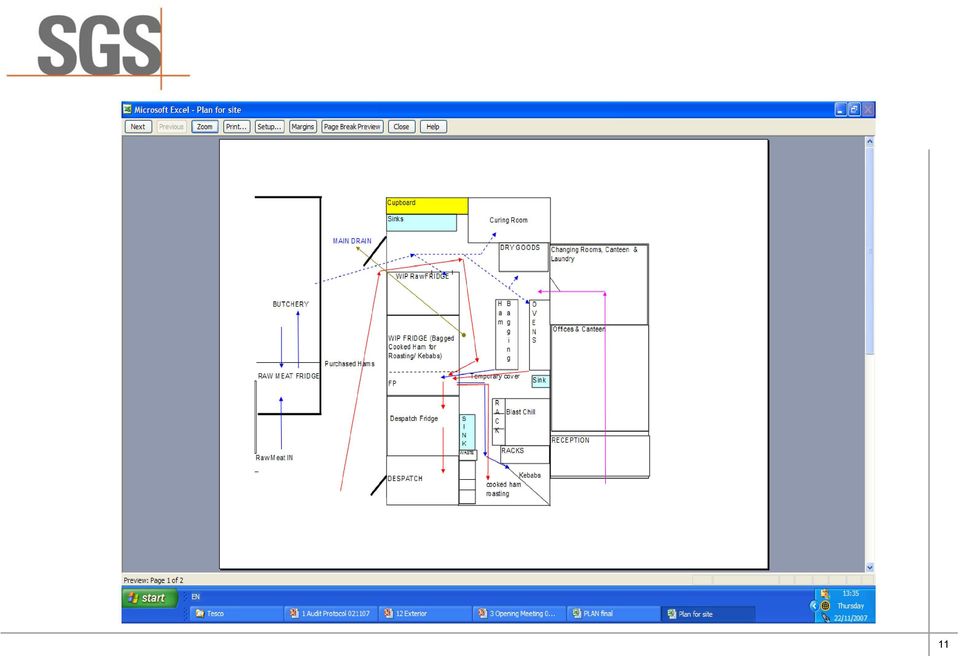
Task: Click the Kebabs label
Action: point(530,475)
